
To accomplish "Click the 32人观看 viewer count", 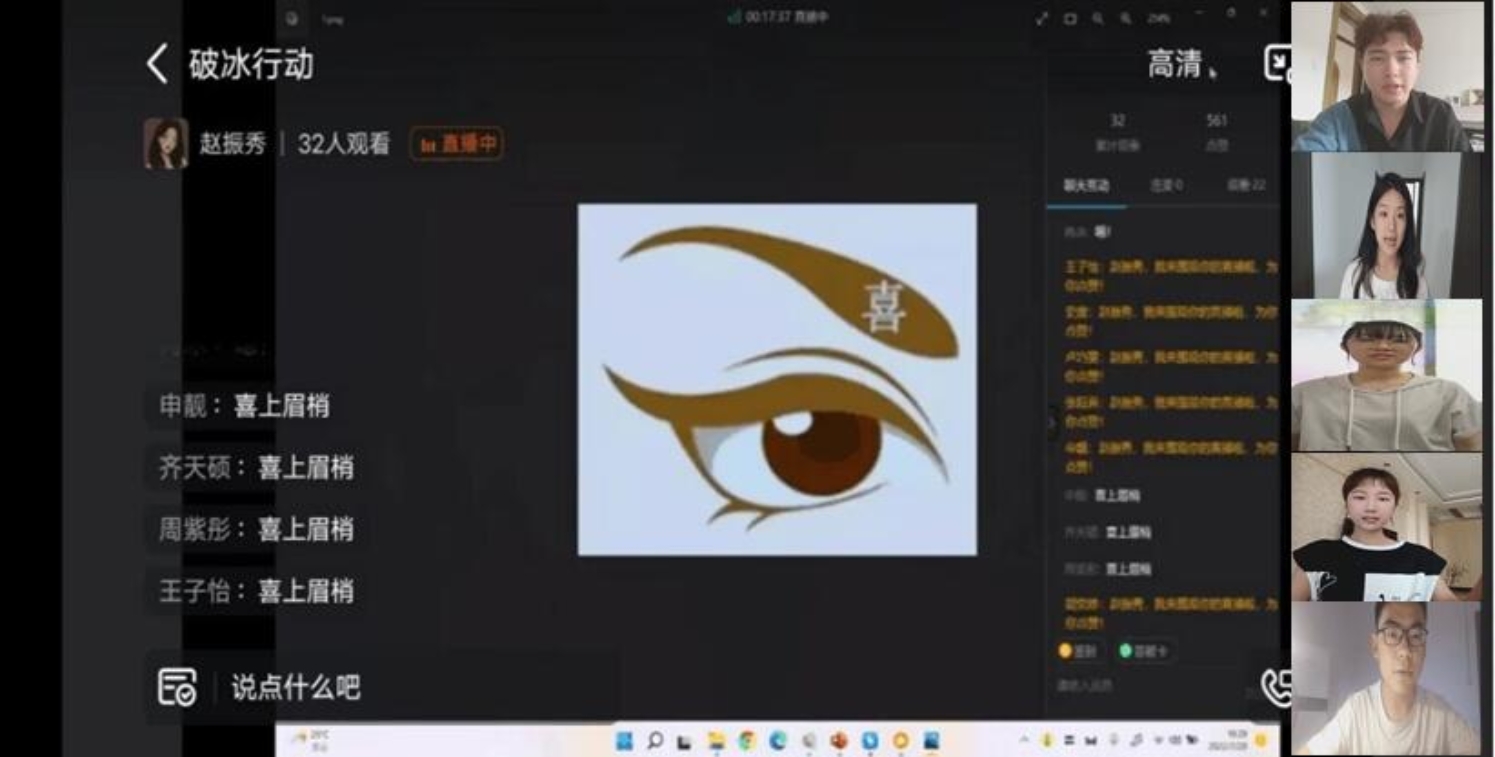I will pos(343,144).
